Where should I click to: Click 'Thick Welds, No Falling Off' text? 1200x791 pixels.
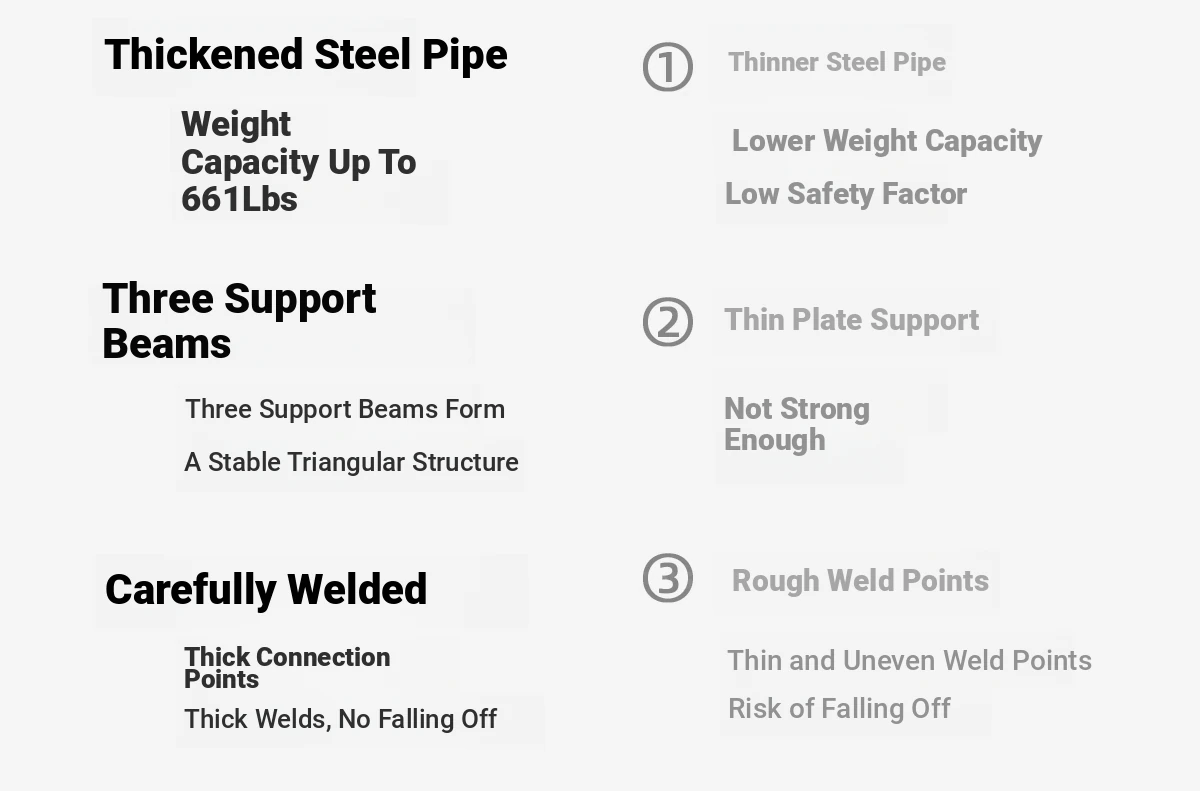point(340,719)
